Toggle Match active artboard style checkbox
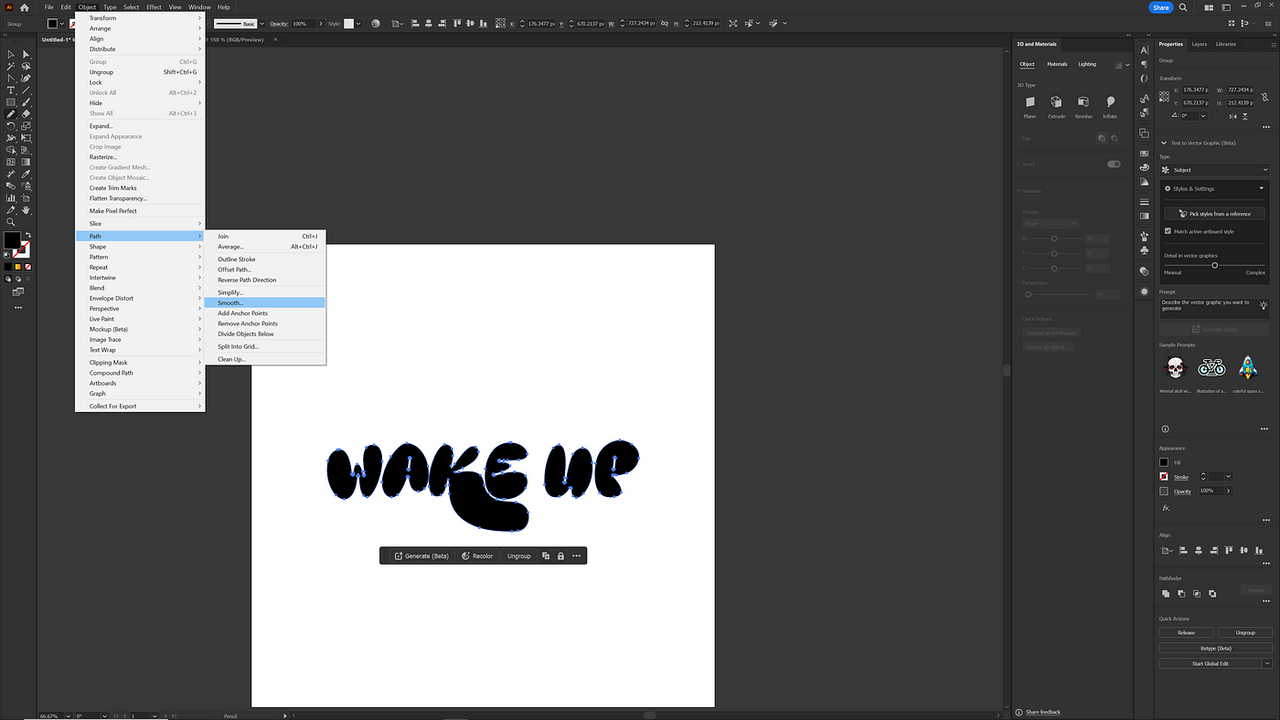 1167,231
